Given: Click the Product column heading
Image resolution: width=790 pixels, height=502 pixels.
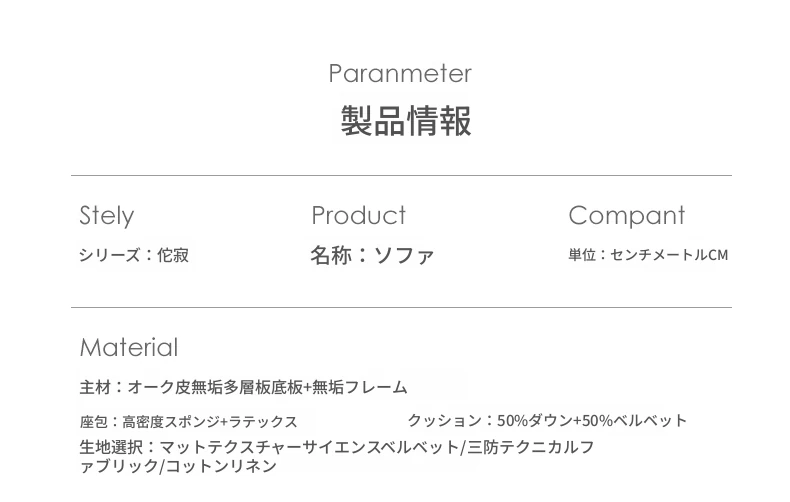Looking at the screenshot, I should click(x=359, y=215).
